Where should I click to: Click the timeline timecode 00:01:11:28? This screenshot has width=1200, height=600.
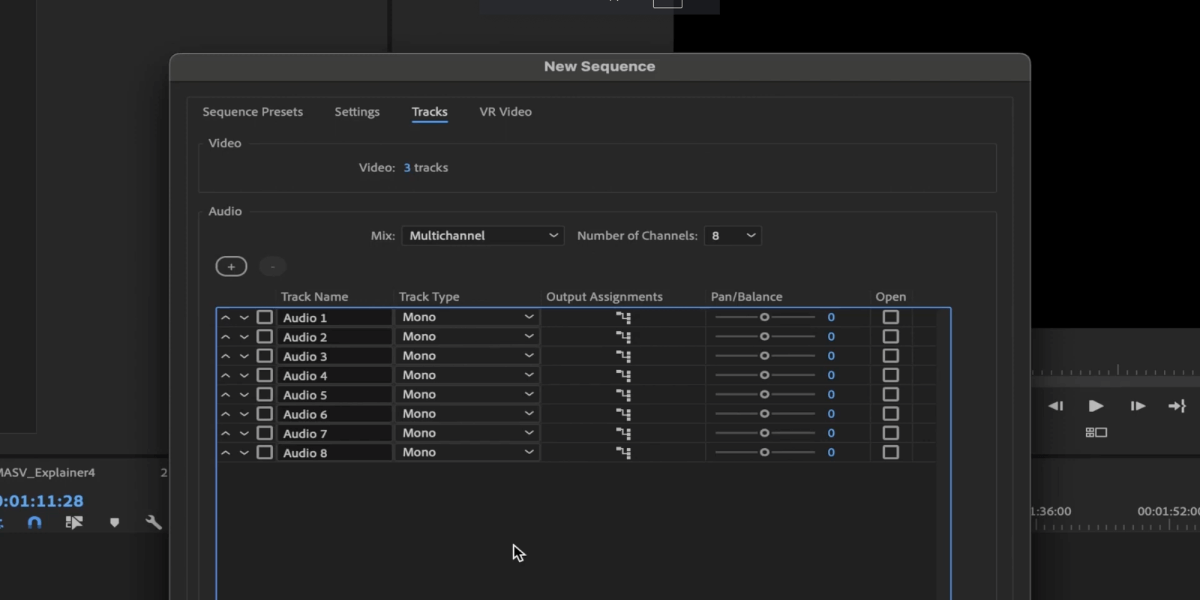42,501
